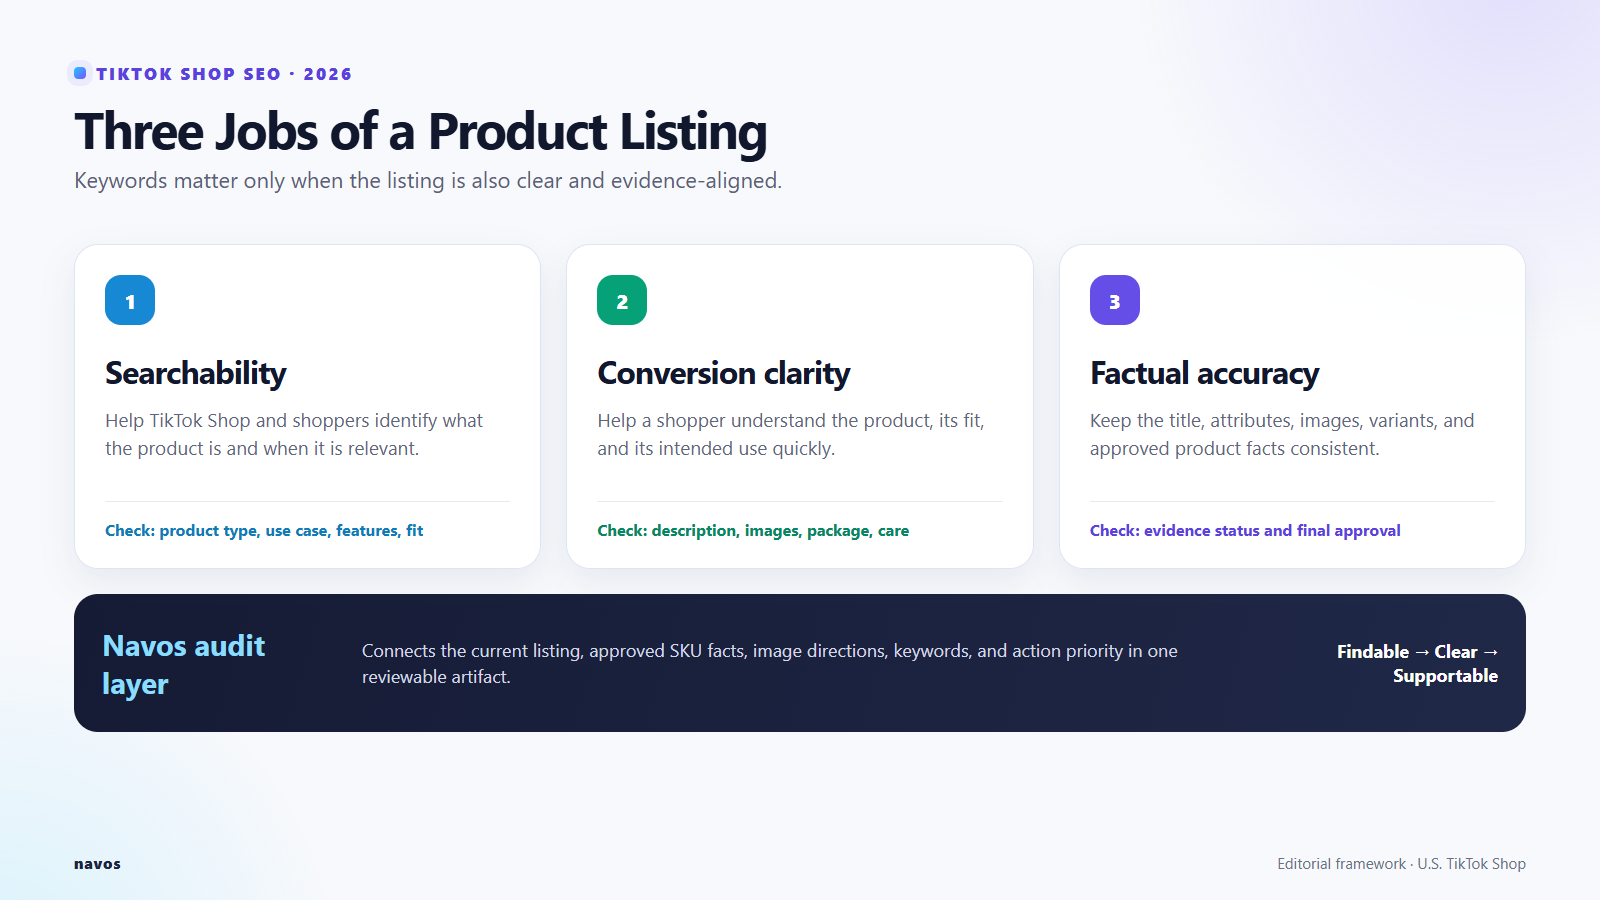Click the purple number 3 badge

[x=1115, y=300]
